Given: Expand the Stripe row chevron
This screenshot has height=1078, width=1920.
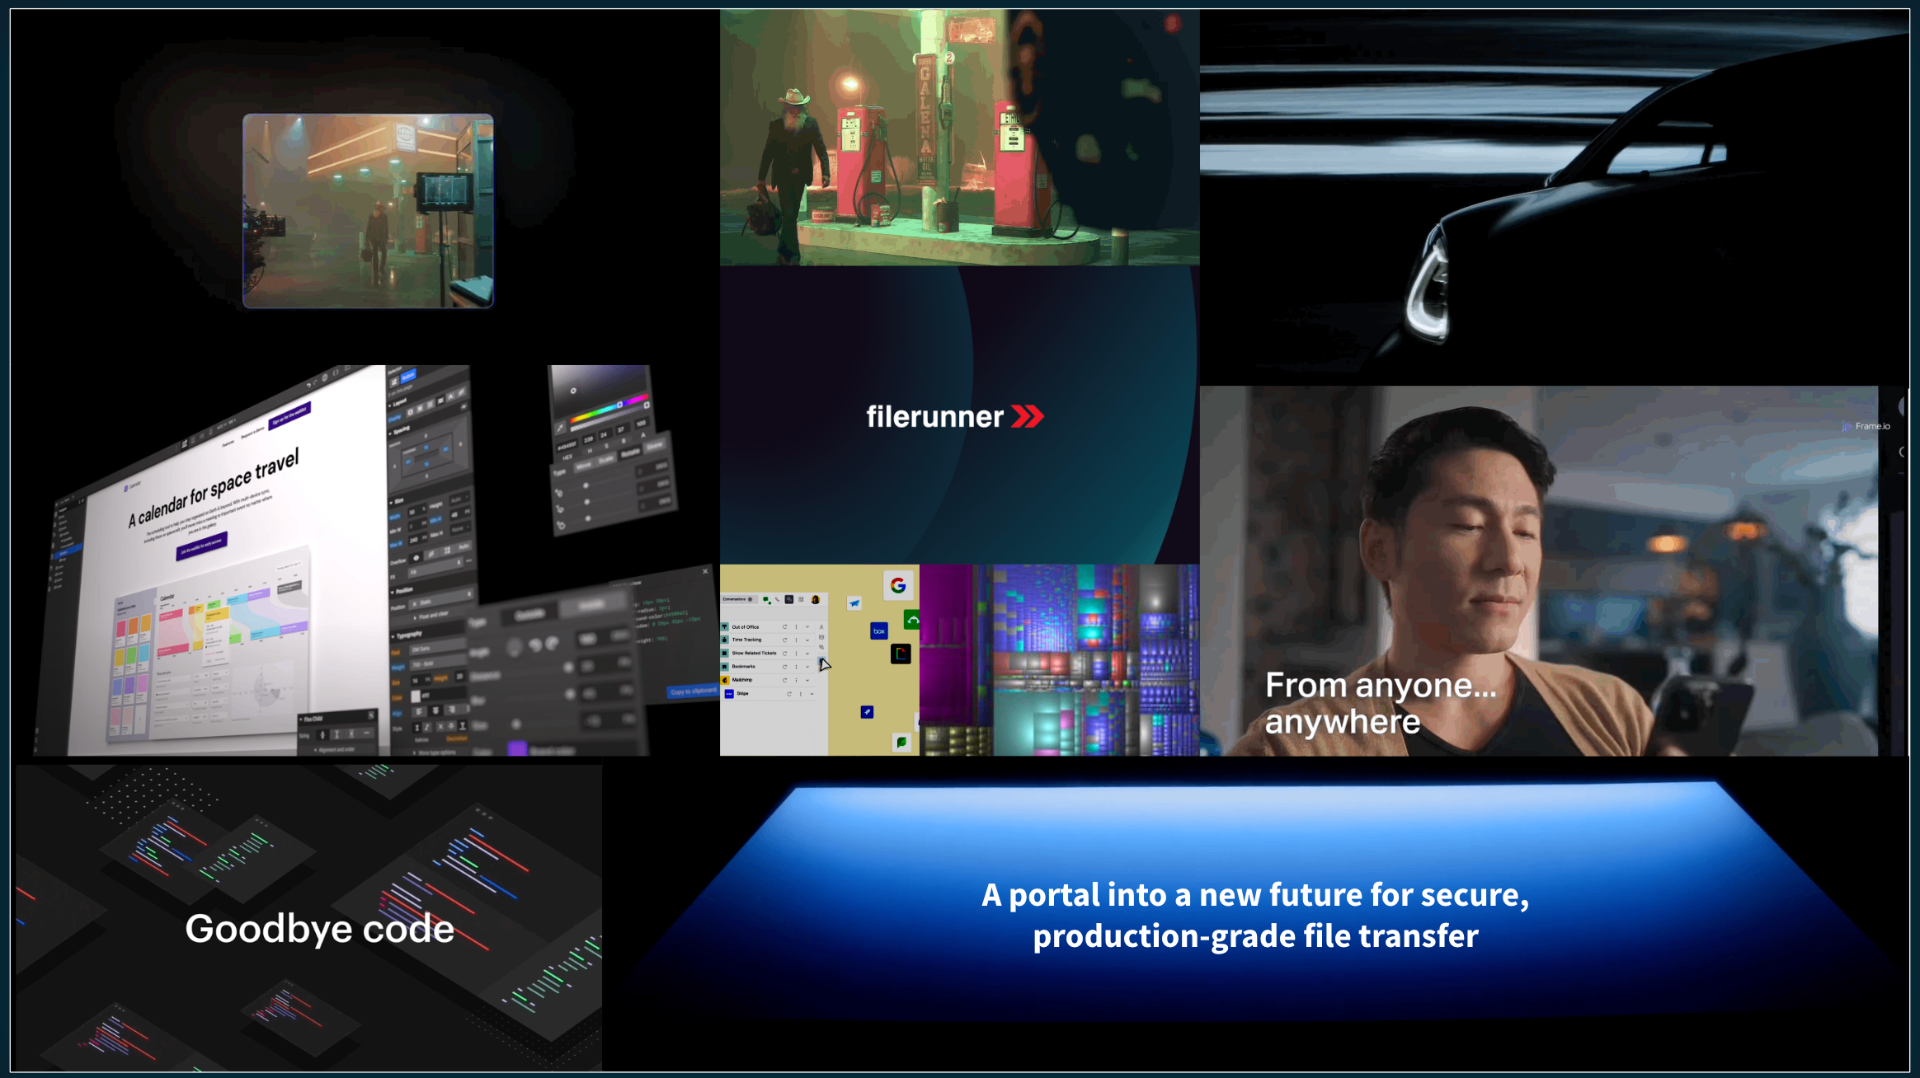Looking at the screenshot, I should (x=812, y=694).
